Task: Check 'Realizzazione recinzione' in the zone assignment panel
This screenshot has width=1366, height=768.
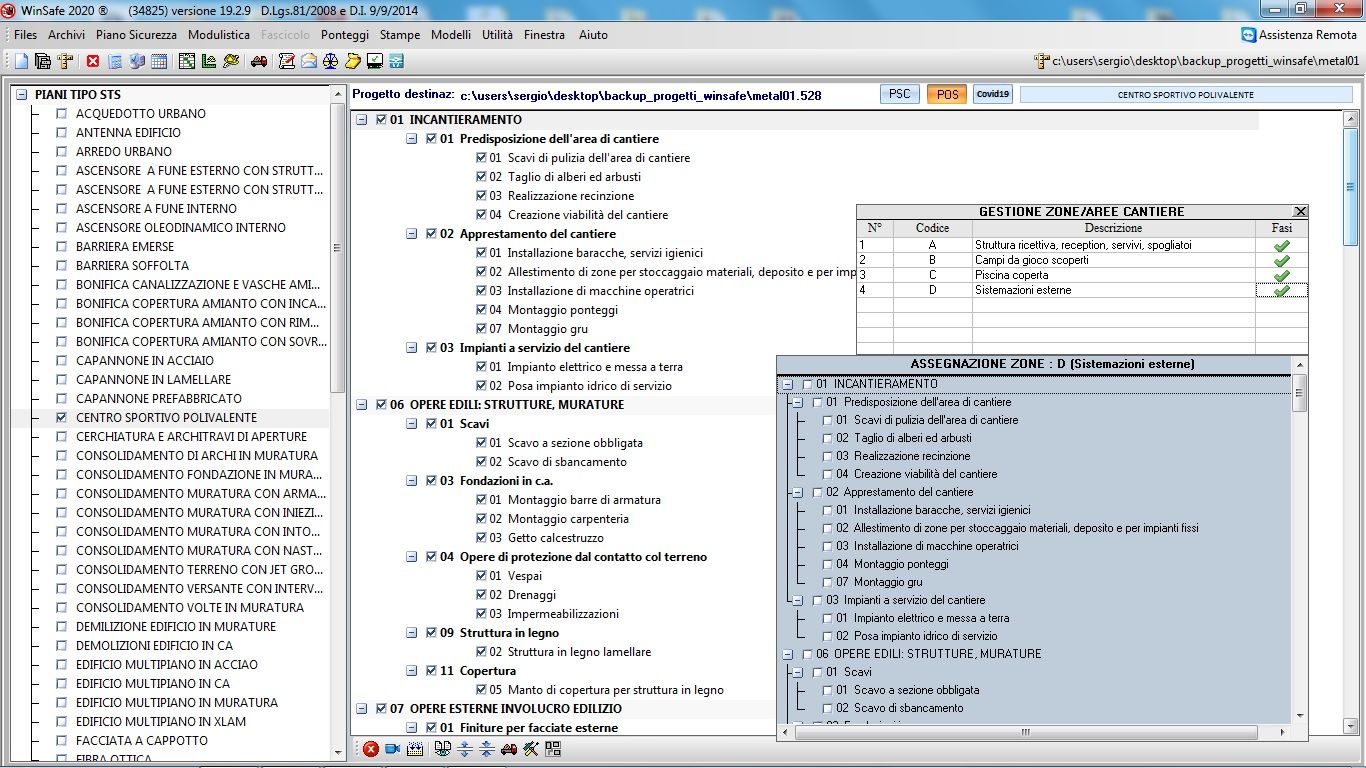Action: (x=827, y=456)
